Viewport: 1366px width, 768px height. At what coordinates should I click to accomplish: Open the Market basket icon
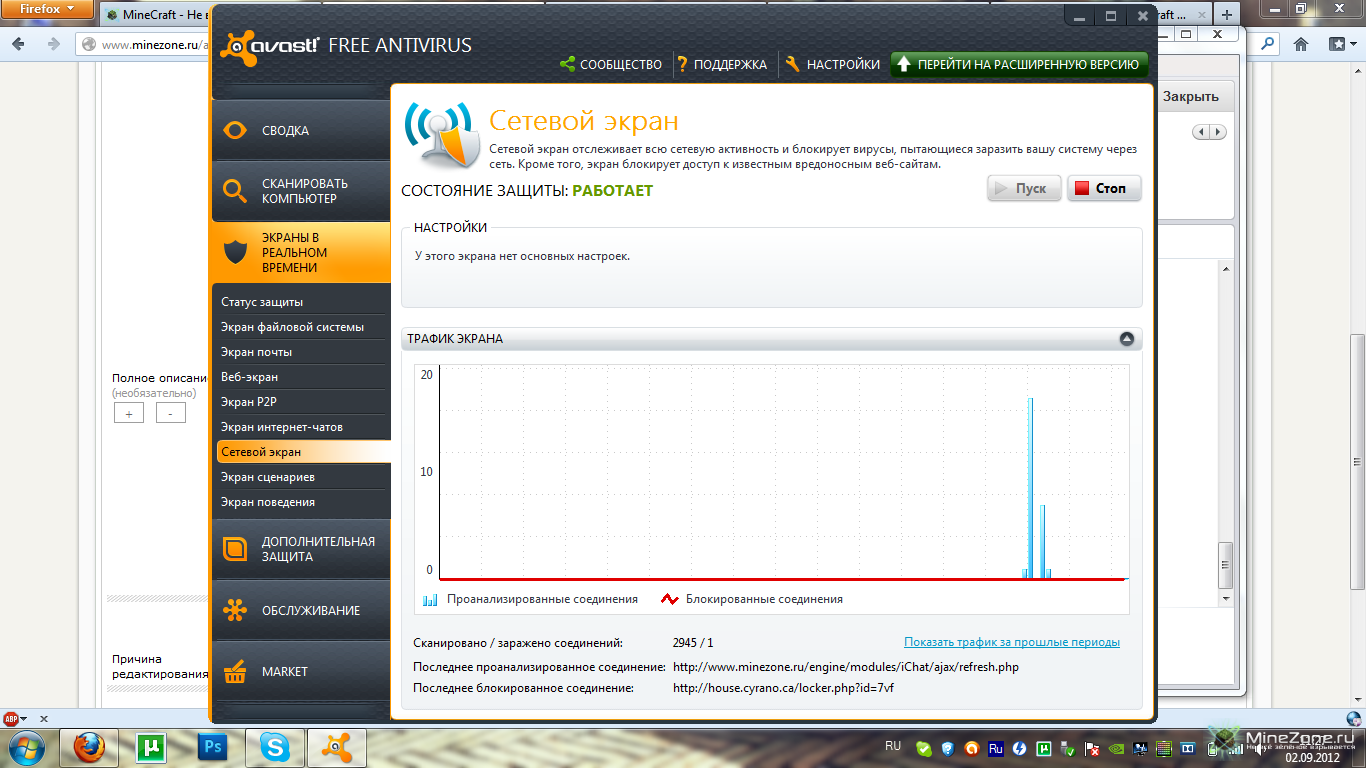tap(235, 671)
